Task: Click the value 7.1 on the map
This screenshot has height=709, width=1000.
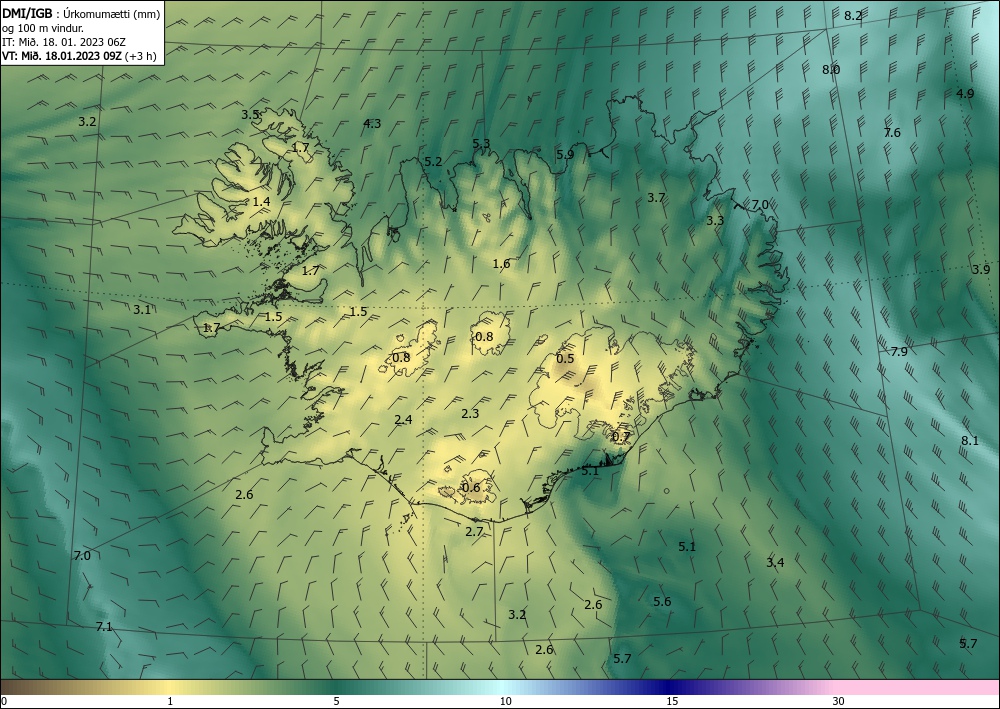Action: 104,627
